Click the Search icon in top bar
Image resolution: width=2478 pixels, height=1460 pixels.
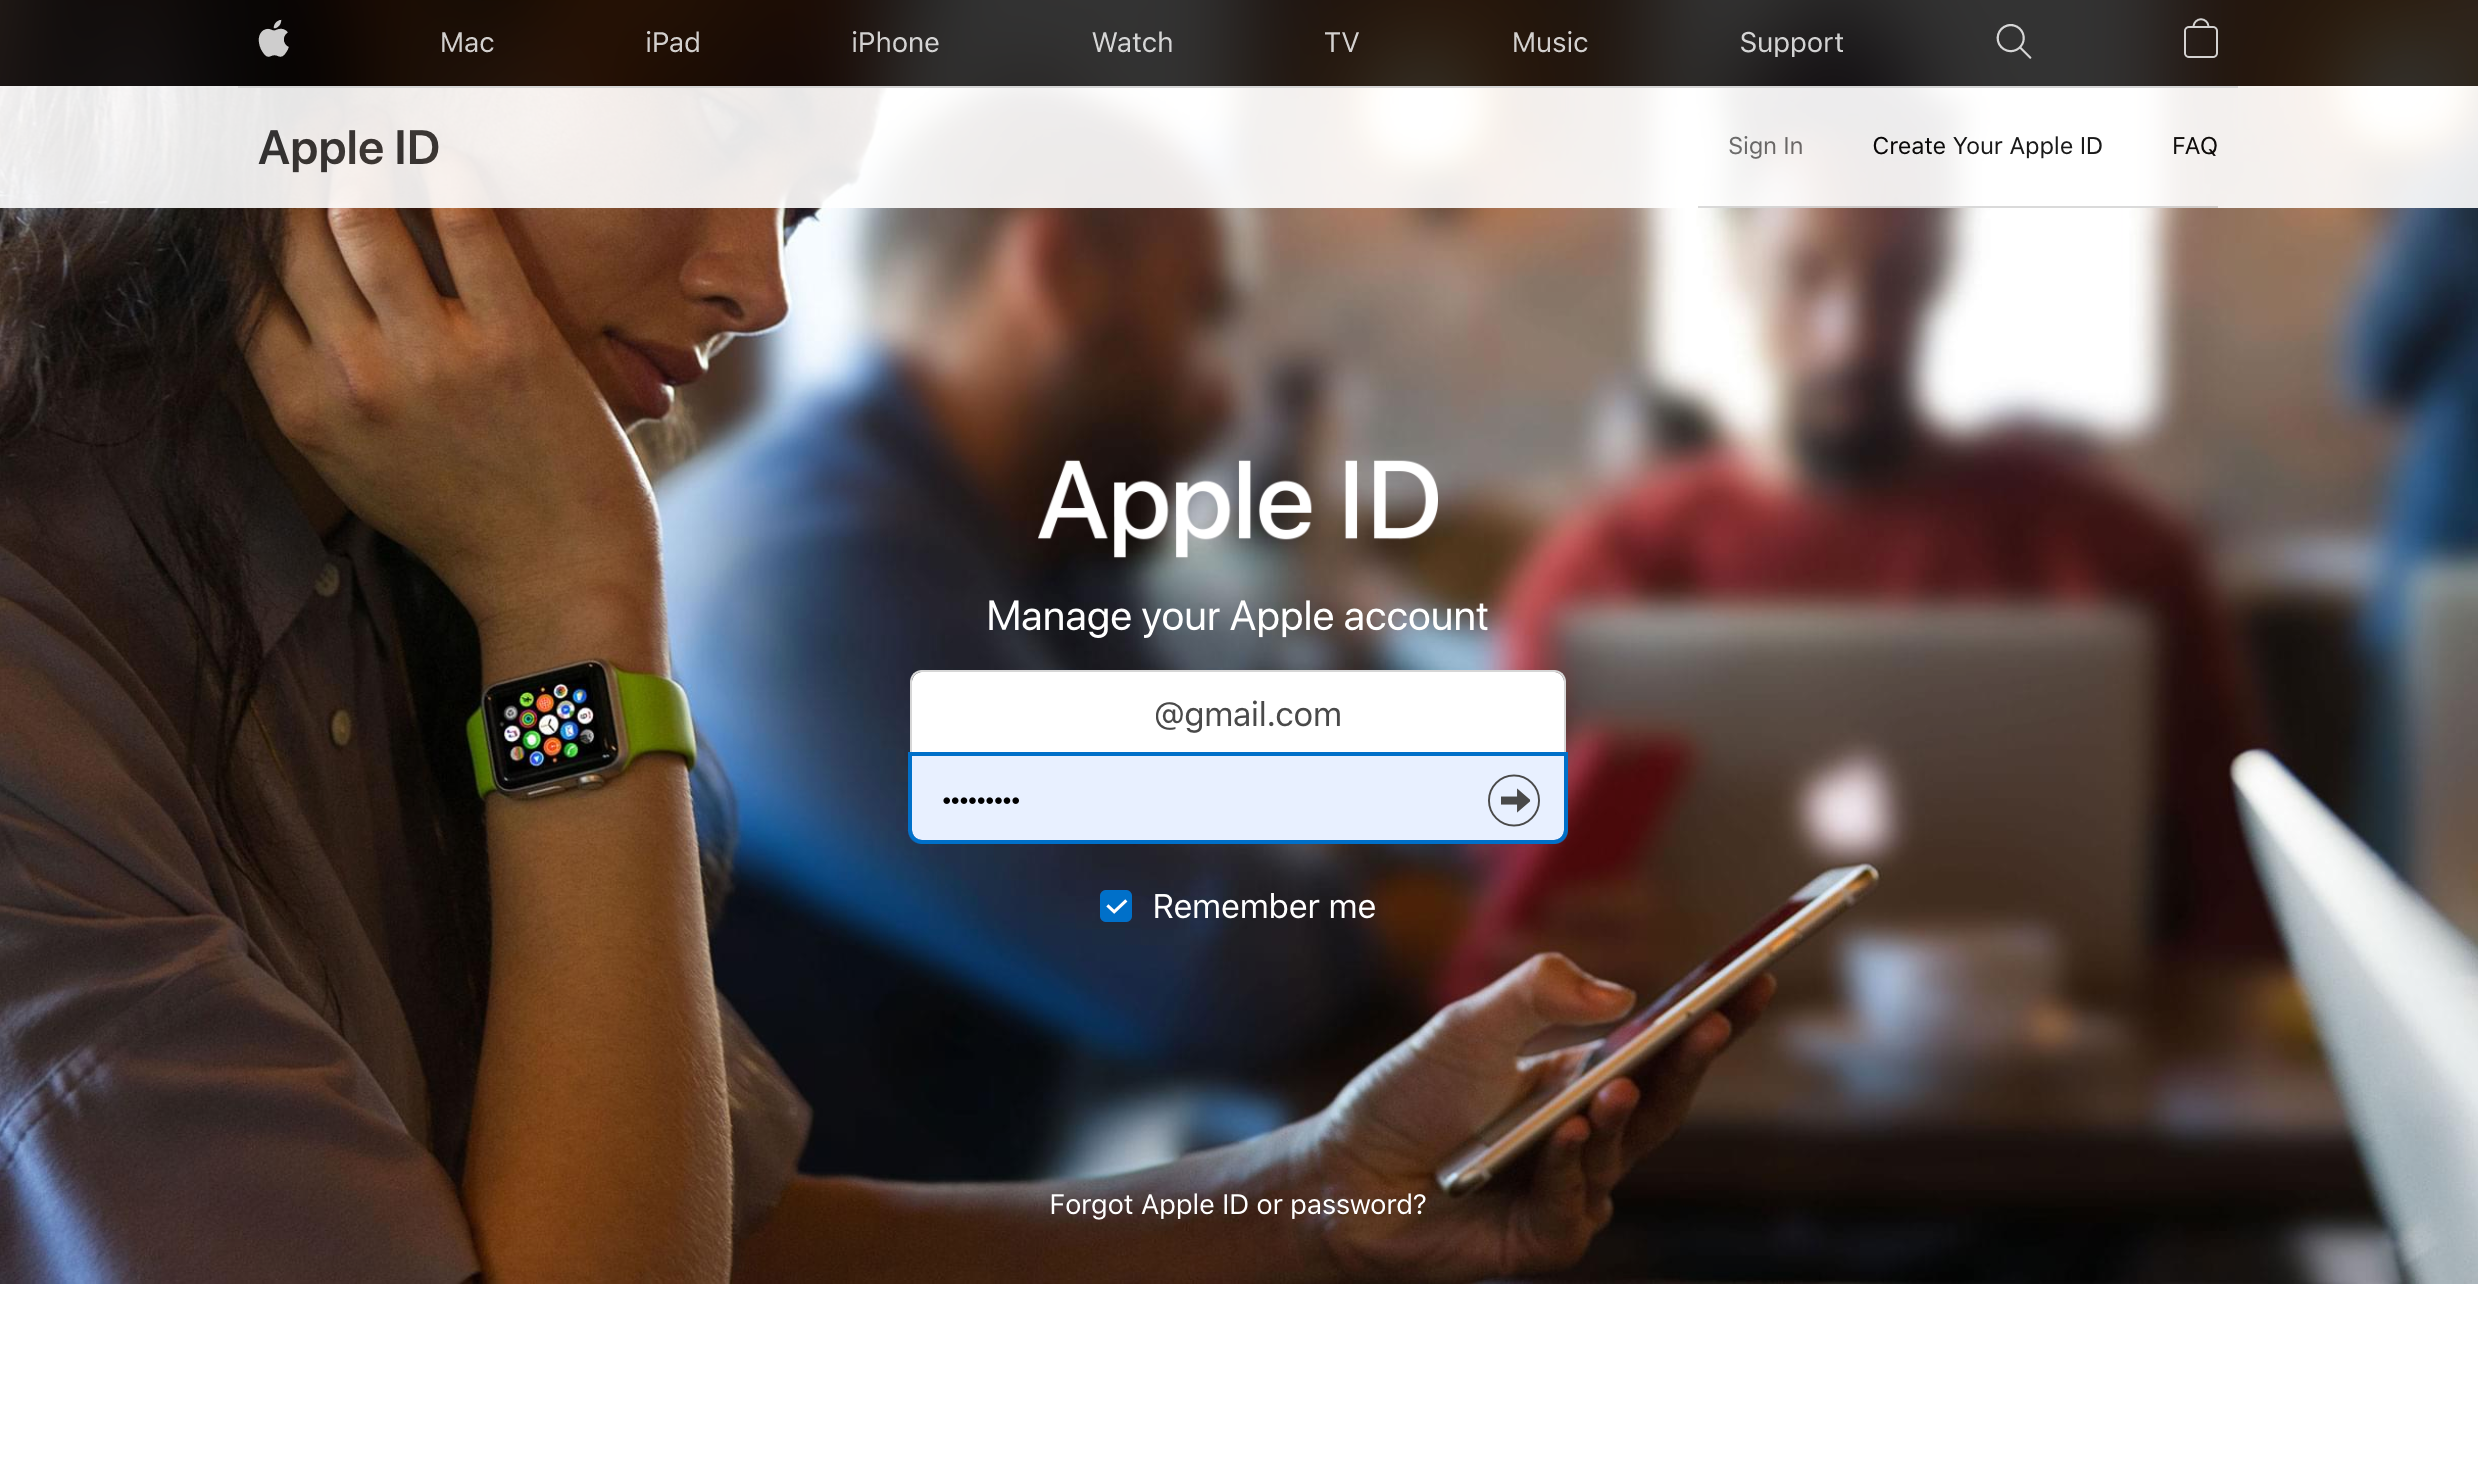(2012, 42)
